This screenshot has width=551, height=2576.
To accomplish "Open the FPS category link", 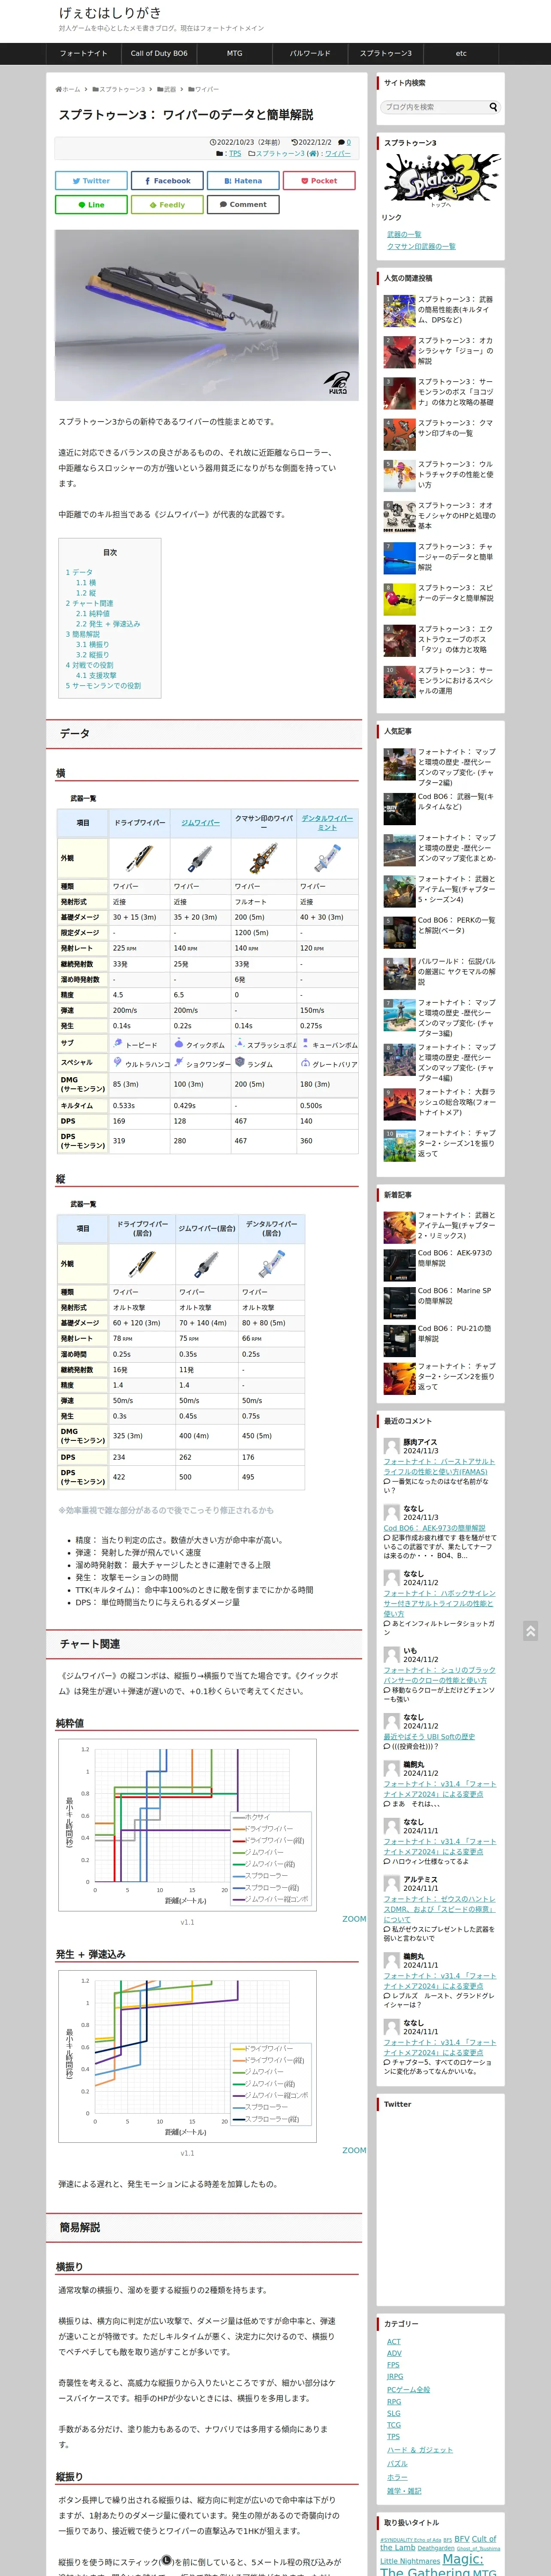I will coord(393,2365).
